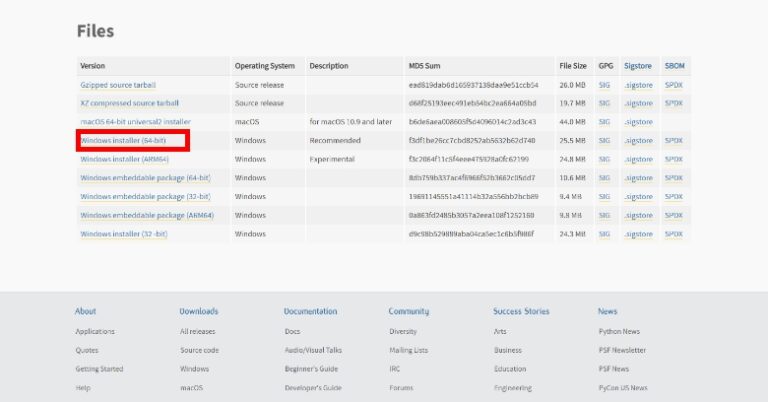Open the PSF Newsletter link

[x=622, y=350]
